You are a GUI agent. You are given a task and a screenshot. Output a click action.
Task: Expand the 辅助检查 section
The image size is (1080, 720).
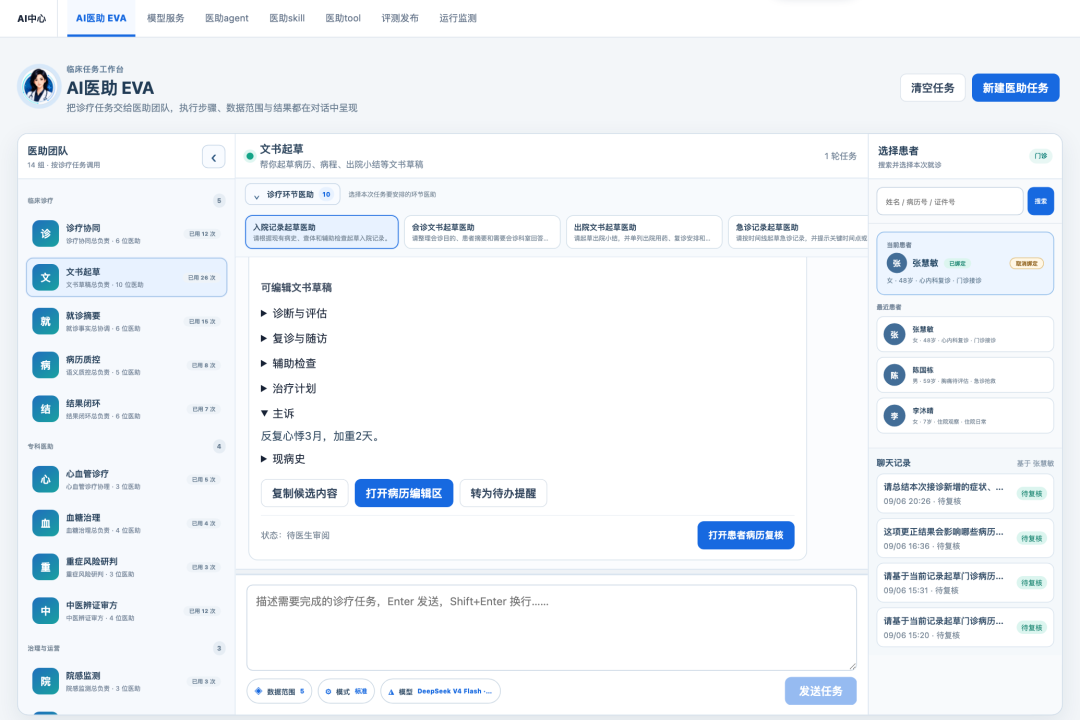coord(289,363)
